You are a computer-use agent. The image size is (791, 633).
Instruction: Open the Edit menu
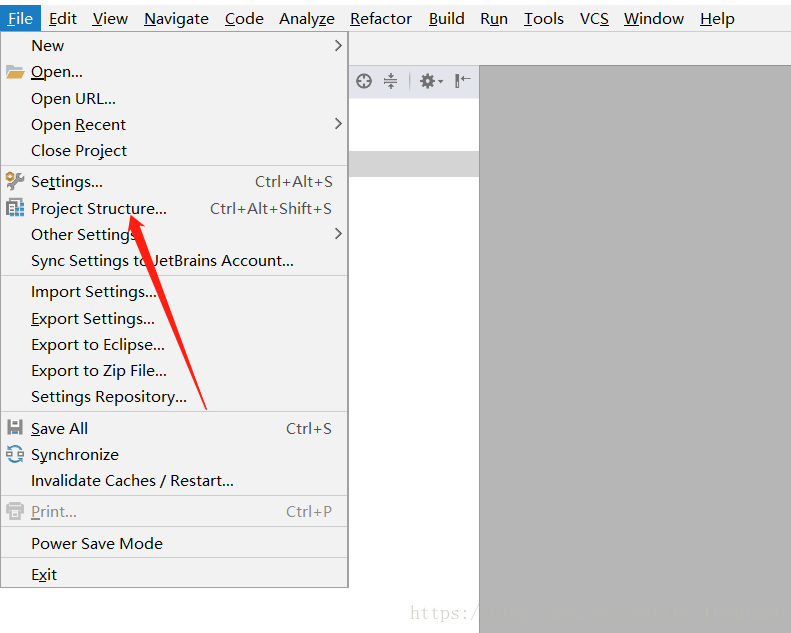click(63, 19)
